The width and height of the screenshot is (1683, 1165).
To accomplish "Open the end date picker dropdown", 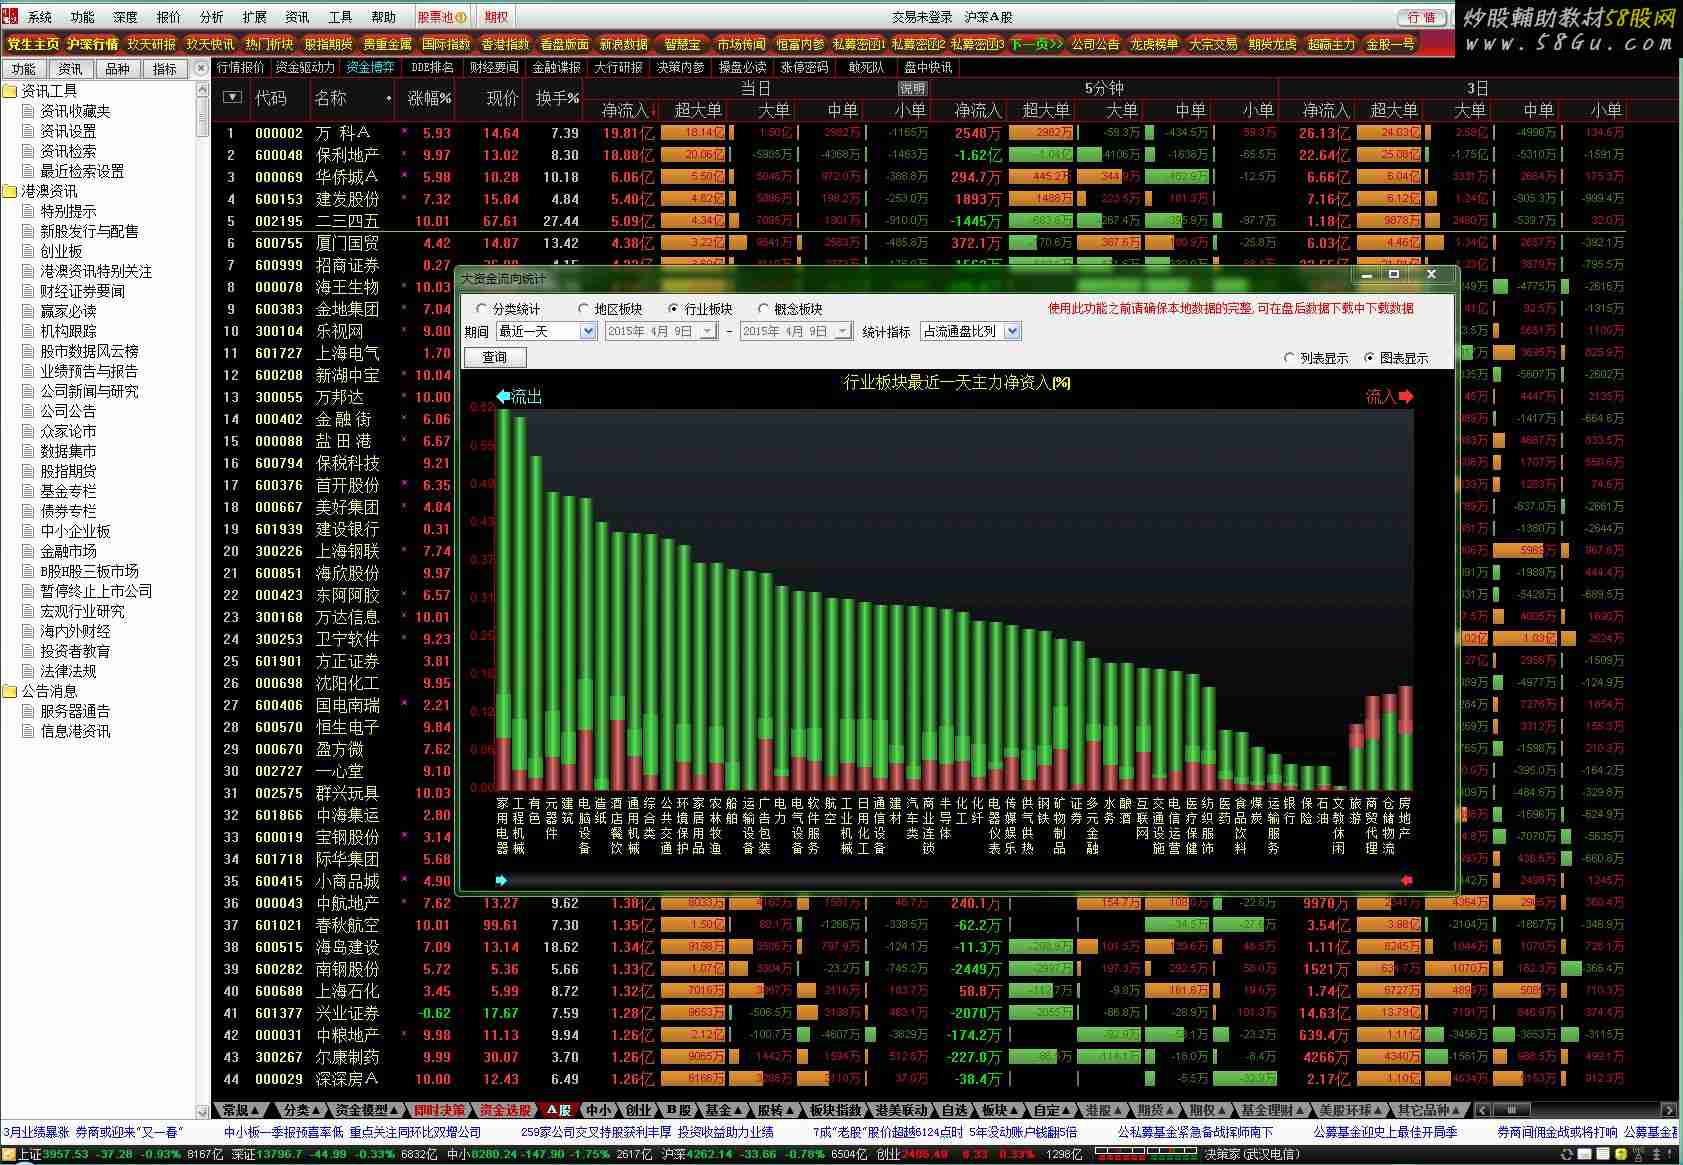I will 843,331.
